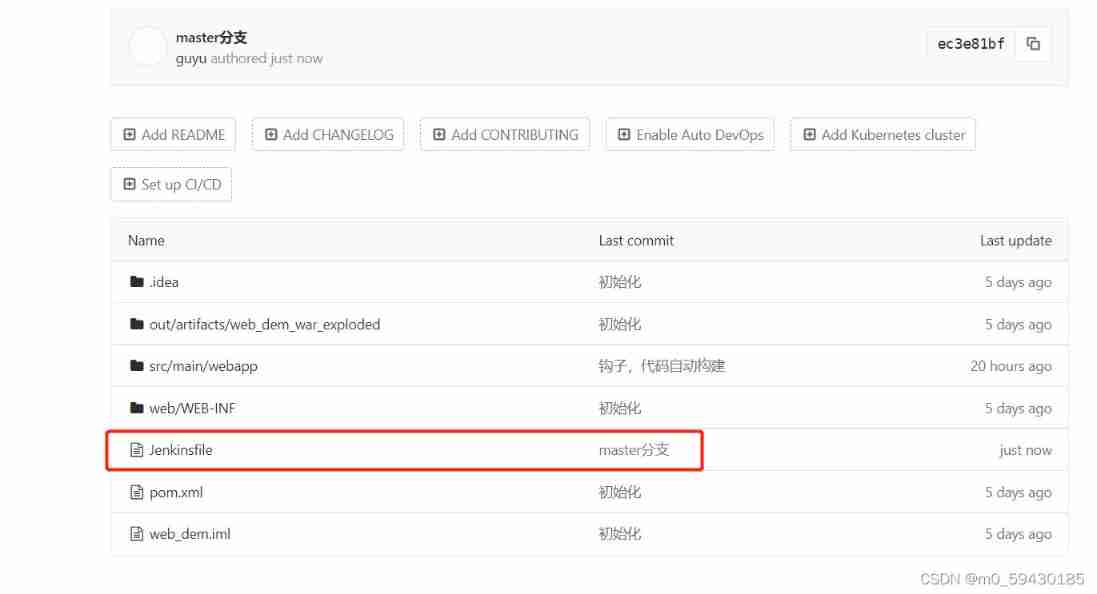Open the out/artifacts/web_dem_war_exploded folder
Viewport: 1097px width, 594px height.
click(x=264, y=324)
